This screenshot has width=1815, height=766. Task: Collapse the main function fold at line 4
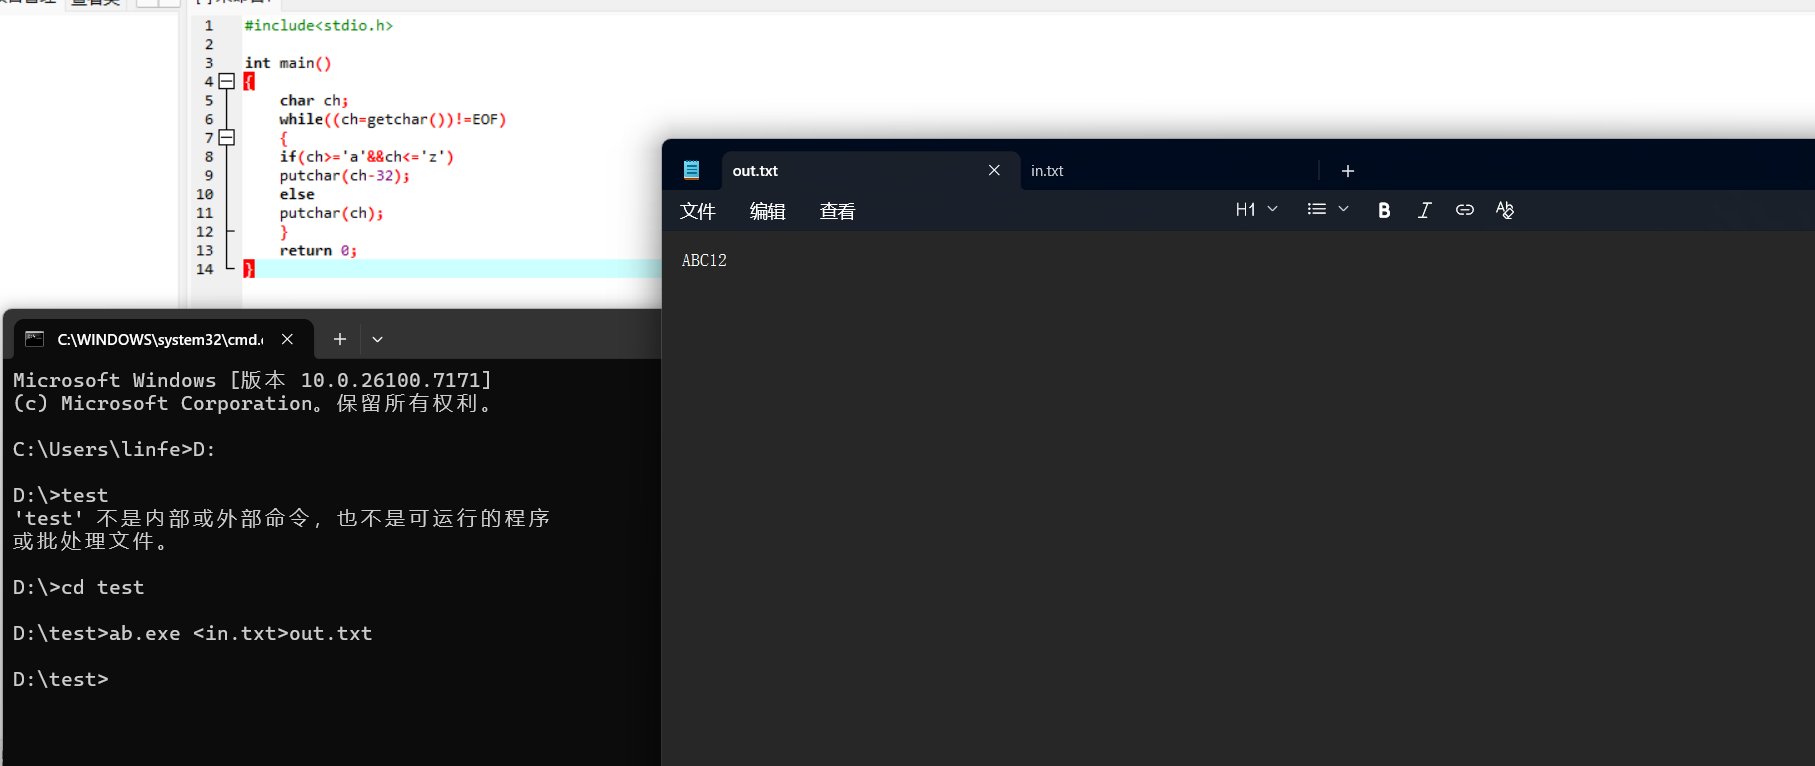227,81
